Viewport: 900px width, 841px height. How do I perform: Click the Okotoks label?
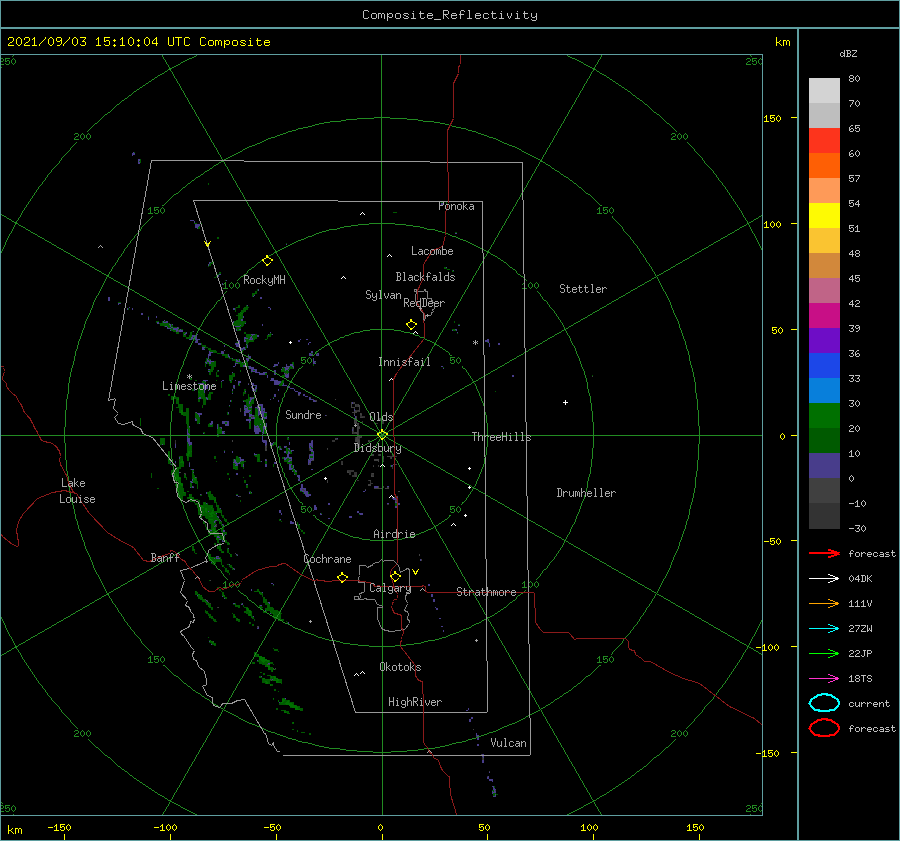[400, 667]
